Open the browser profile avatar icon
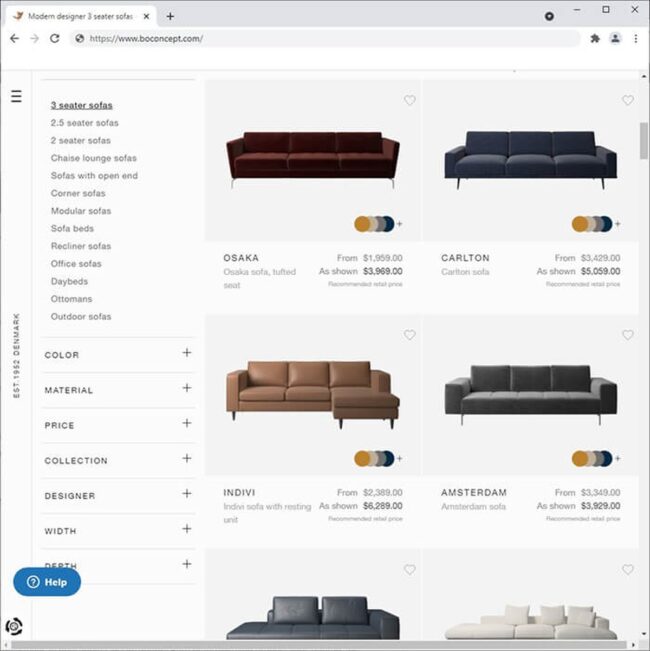Screen dimensions: 650x651 615,39
